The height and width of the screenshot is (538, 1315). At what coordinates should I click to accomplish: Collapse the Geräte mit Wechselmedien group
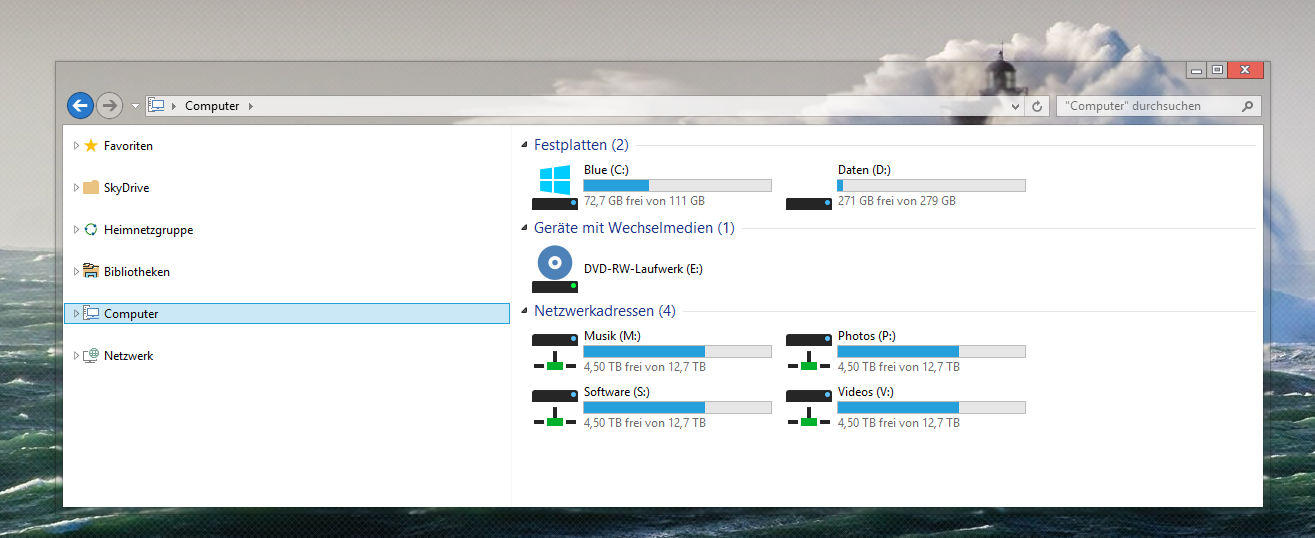pos(525,229)
